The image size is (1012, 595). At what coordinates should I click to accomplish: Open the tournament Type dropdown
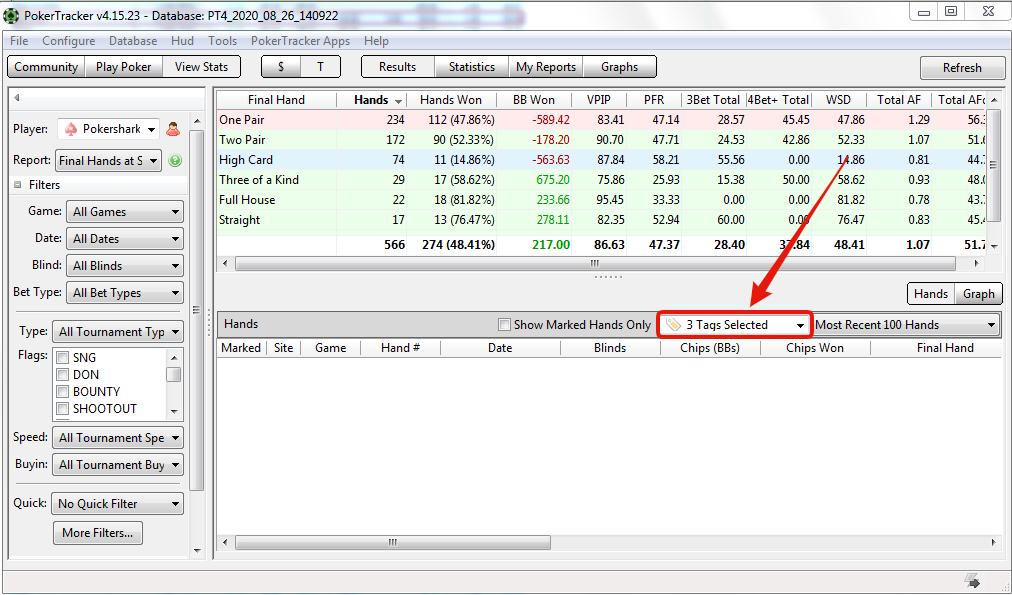coord(117,332)
